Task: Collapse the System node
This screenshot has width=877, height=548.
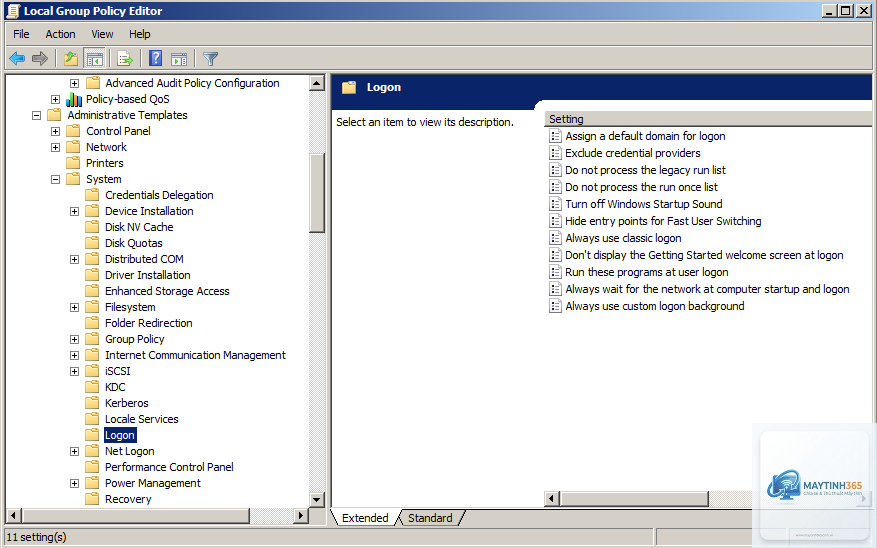Action: [x=55, y=179]
